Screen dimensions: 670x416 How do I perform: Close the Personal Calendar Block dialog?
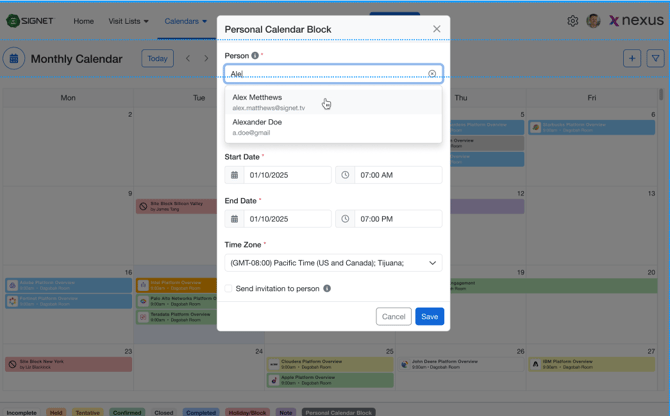pos(436,29)
